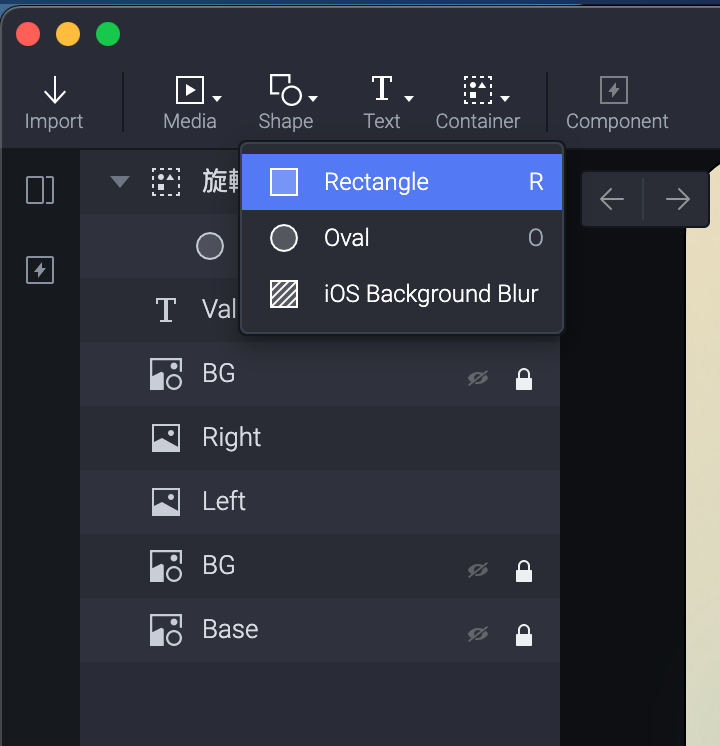Click the image icon of Left layer
720x746 pixels.
(x=166, y=502)
